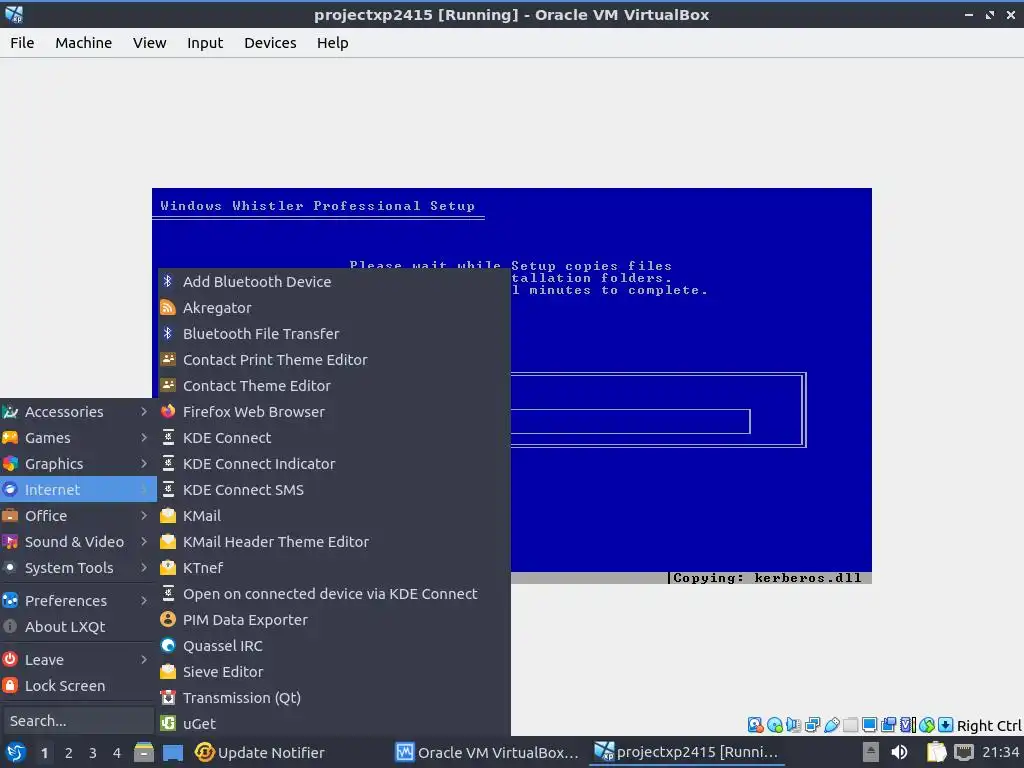The height and width of the screenshot is (768, 1024).
Task: Open the removable media eject tray icon
Action: 870,752
